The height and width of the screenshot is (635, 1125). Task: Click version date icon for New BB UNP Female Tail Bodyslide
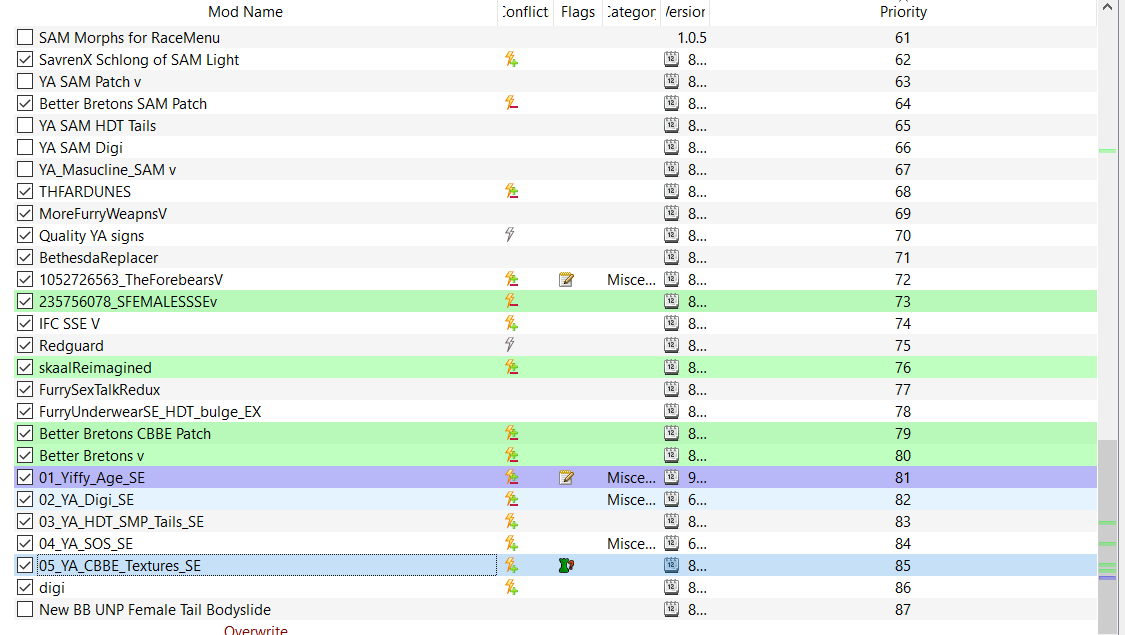pyautogui.click(x=671, y=609)
